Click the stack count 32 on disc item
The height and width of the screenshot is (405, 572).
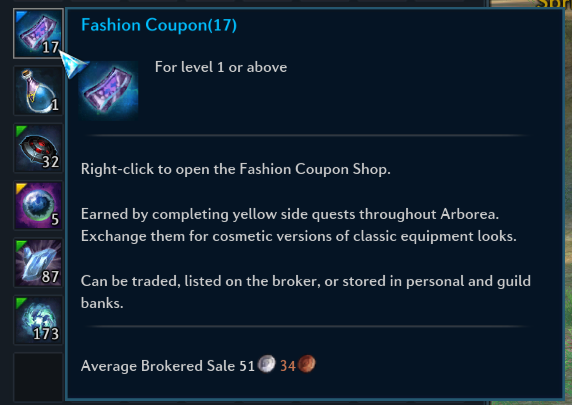50,162
